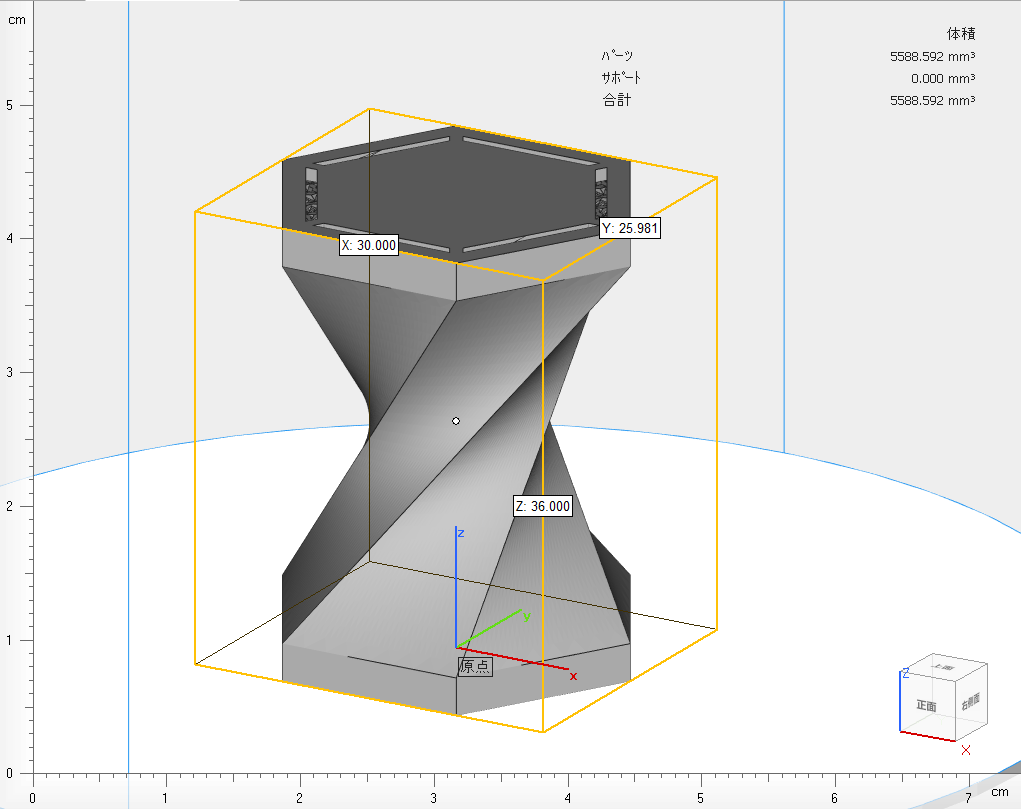Screen dimensions: 1021x810
Task: Click the サポート volume row label
Action: [x=620, y=78]
